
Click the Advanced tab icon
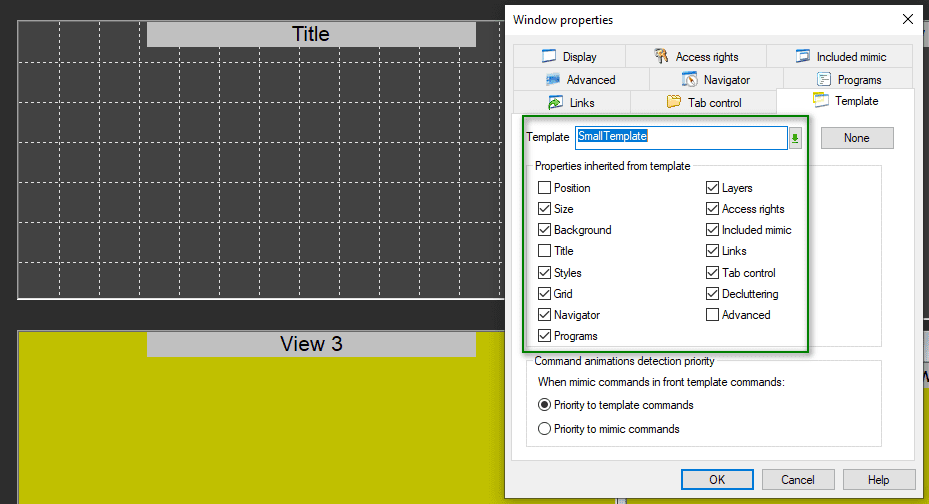552,80
